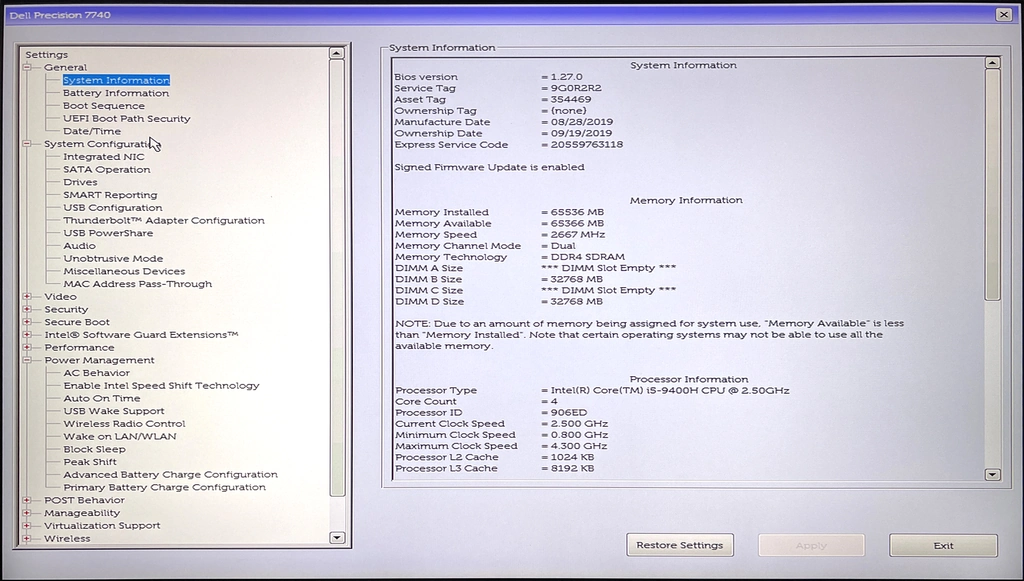Select Primary Battery Charge Configuration
This screenshot has width=1024, height=581.
[x=164, y=487]
